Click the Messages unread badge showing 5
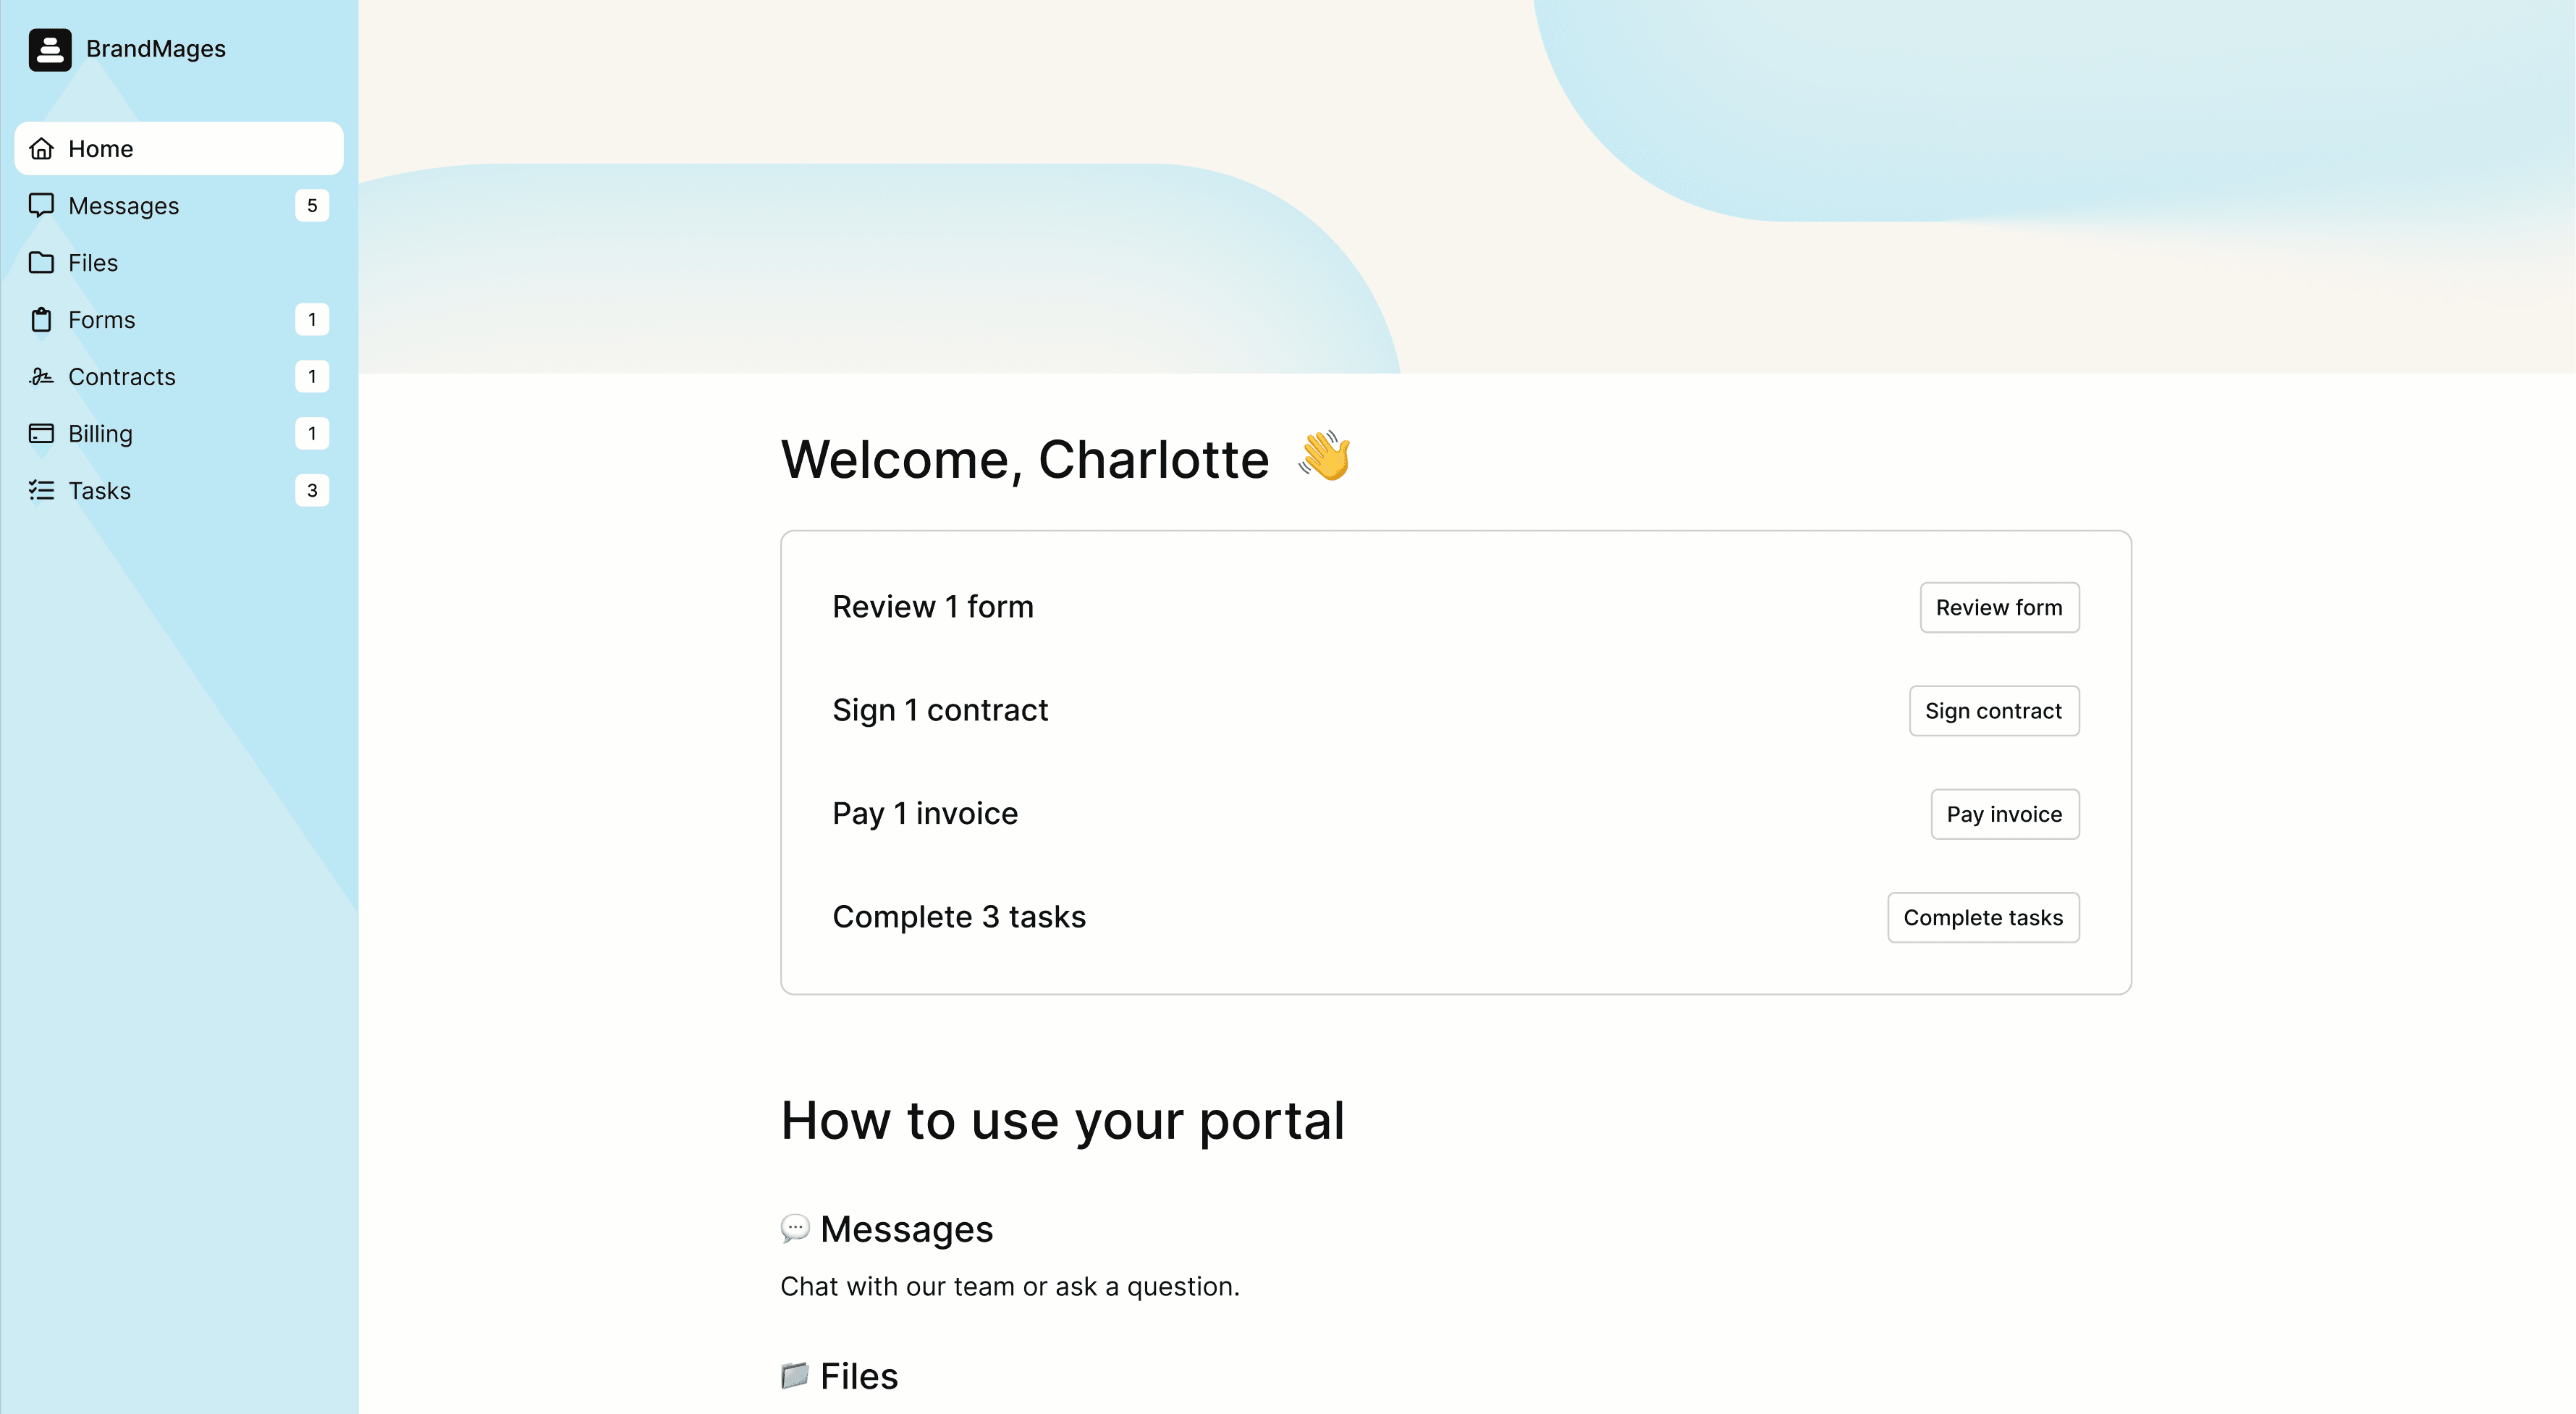This screenshot has width=2576, height=1414. pos(312,206)
